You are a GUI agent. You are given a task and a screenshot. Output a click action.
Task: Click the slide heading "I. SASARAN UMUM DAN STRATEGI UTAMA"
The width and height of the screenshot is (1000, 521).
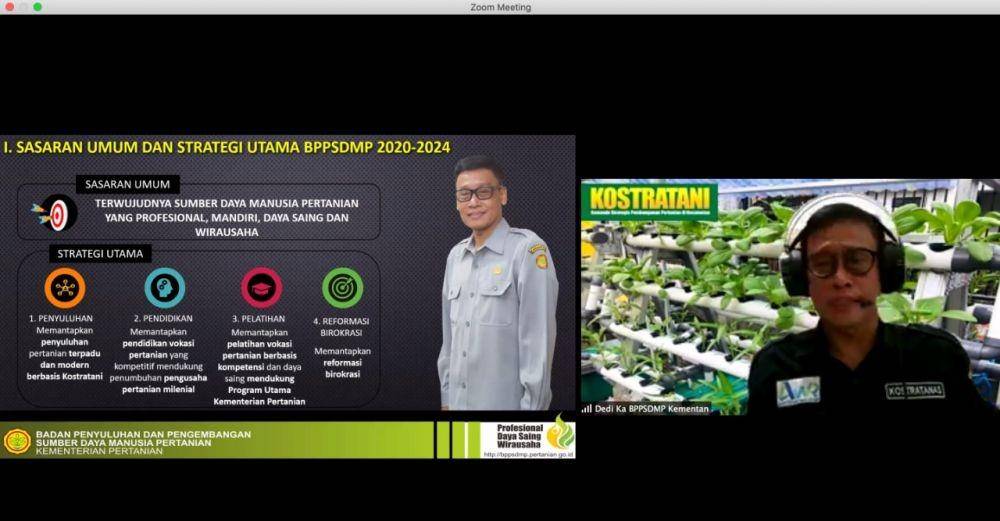152,147
